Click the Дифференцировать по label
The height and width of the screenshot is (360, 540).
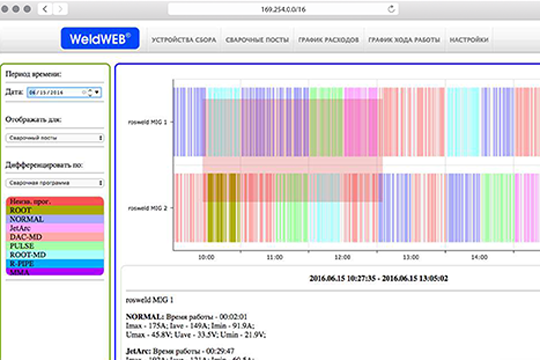44,165
